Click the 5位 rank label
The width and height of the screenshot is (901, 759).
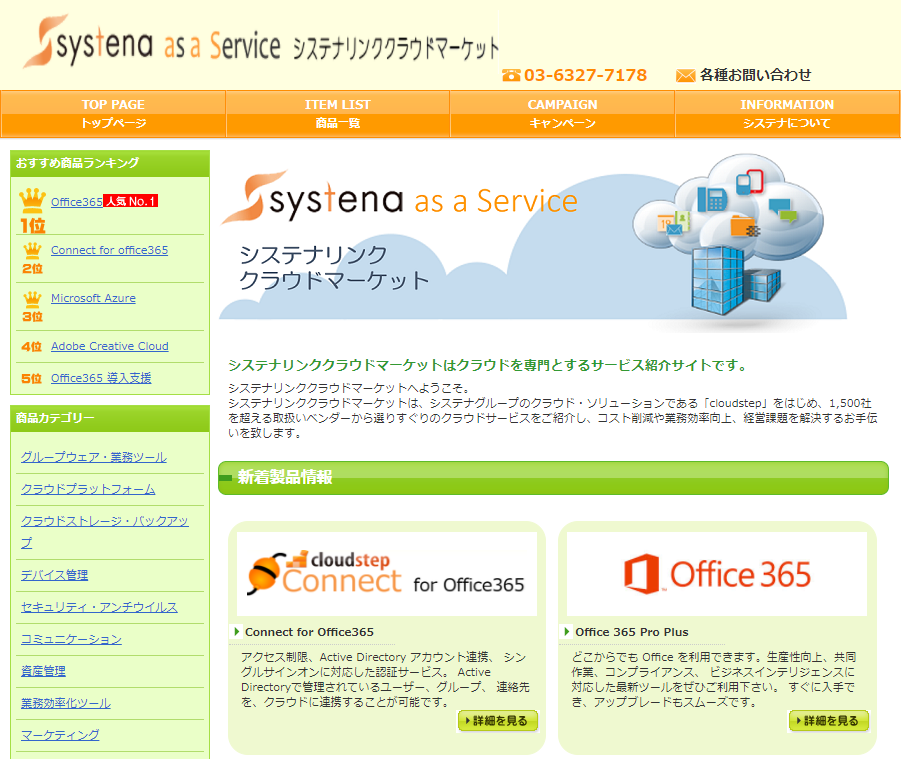click(x=32, y=379)
